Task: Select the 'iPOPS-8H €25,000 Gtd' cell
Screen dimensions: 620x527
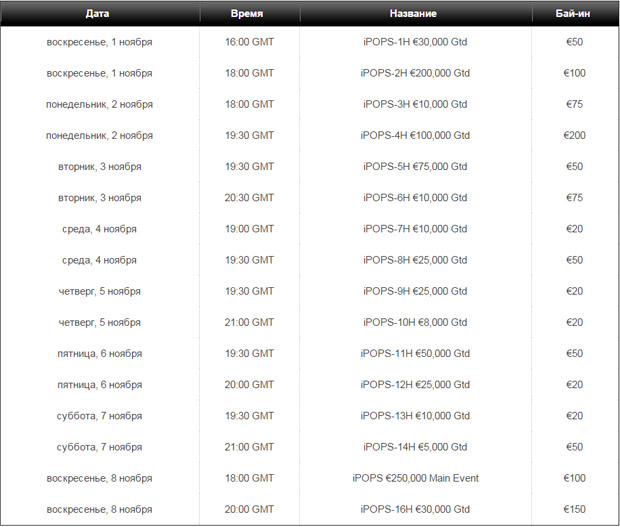Action: click(416, 260)
